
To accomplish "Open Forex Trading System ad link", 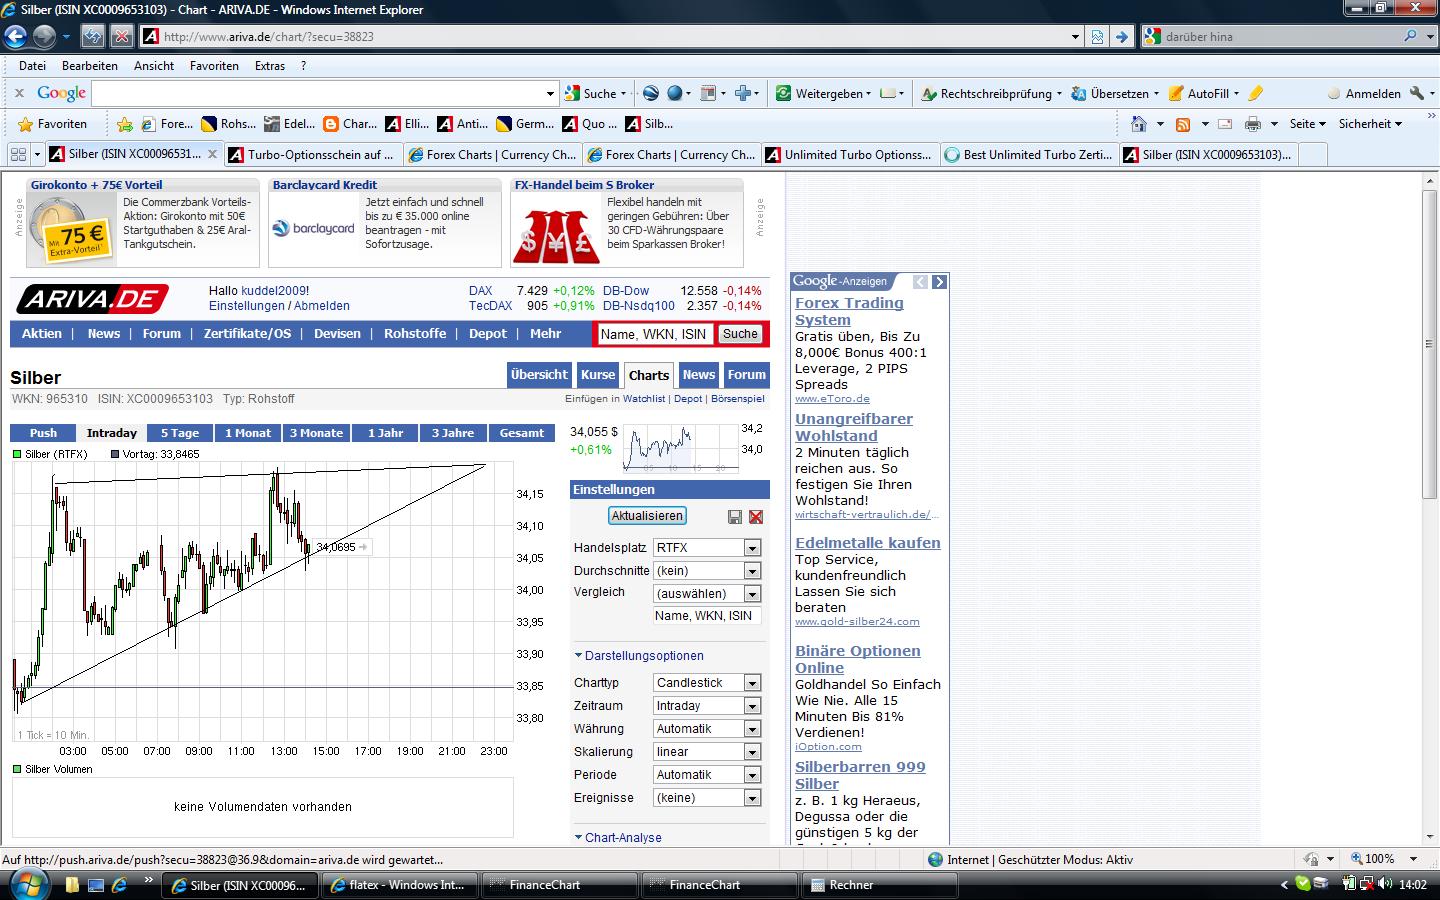I will click(849, 312).
